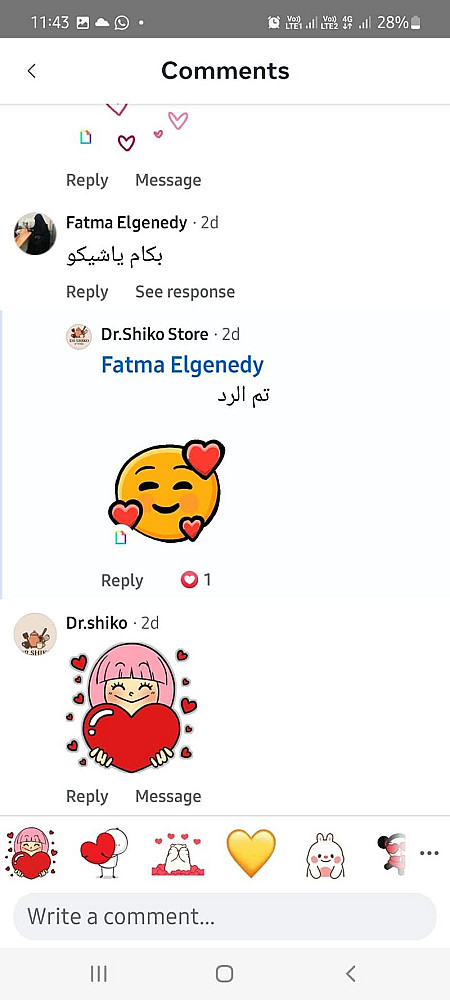Tap Fatma Elgenedy's profile picture
The width and height of the screenshot is (450, 1000).
pos(35,233)
